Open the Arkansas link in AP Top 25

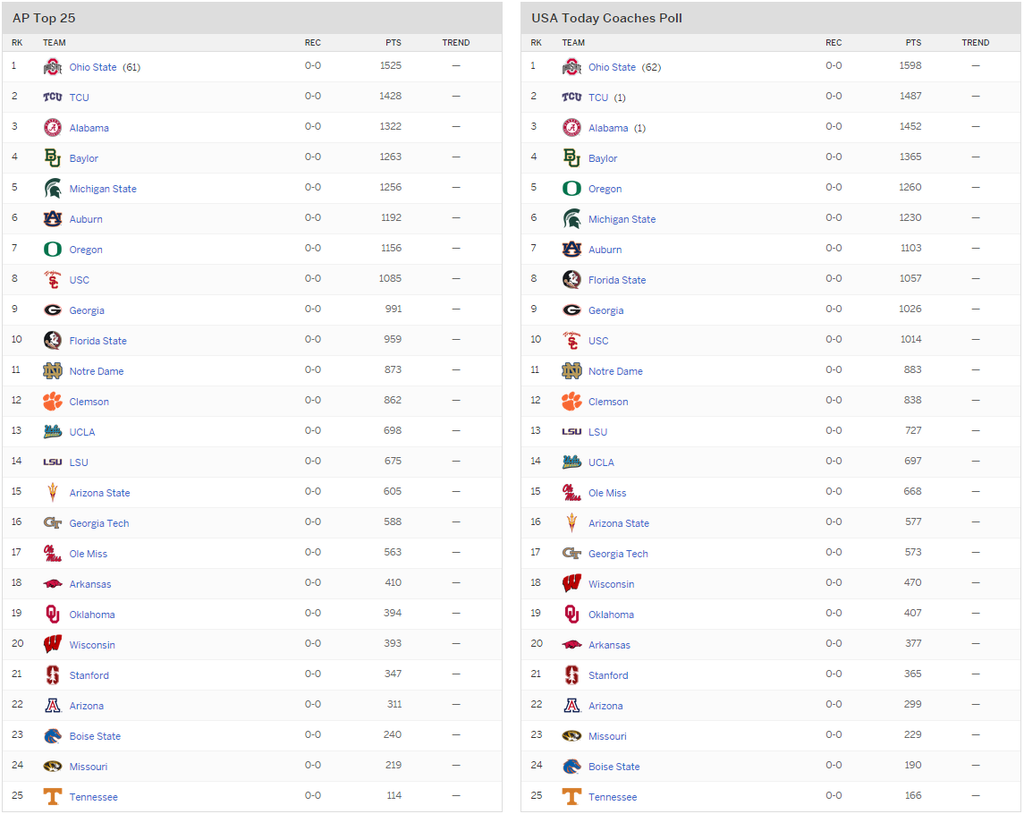[90, 584]
